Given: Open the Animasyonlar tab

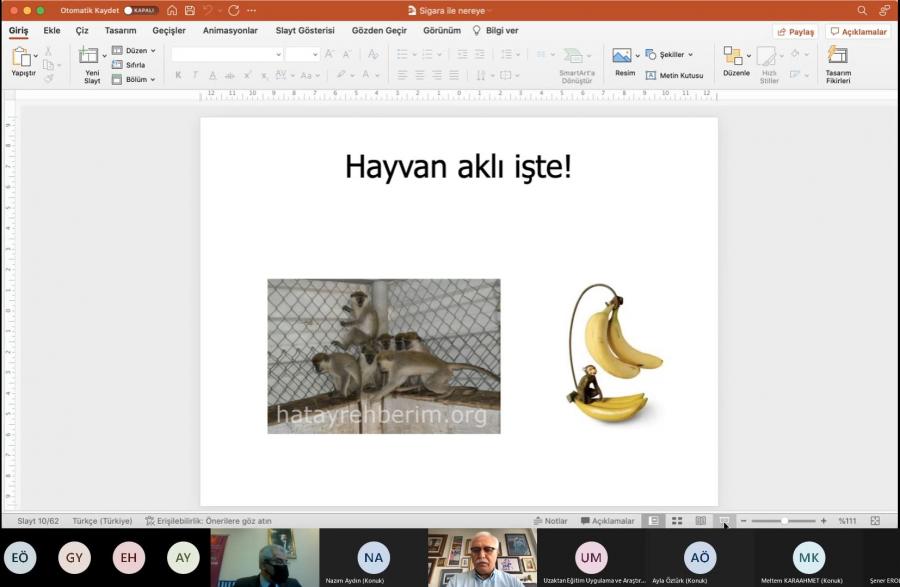Looking at the screenshot, I should coord(230,31).
